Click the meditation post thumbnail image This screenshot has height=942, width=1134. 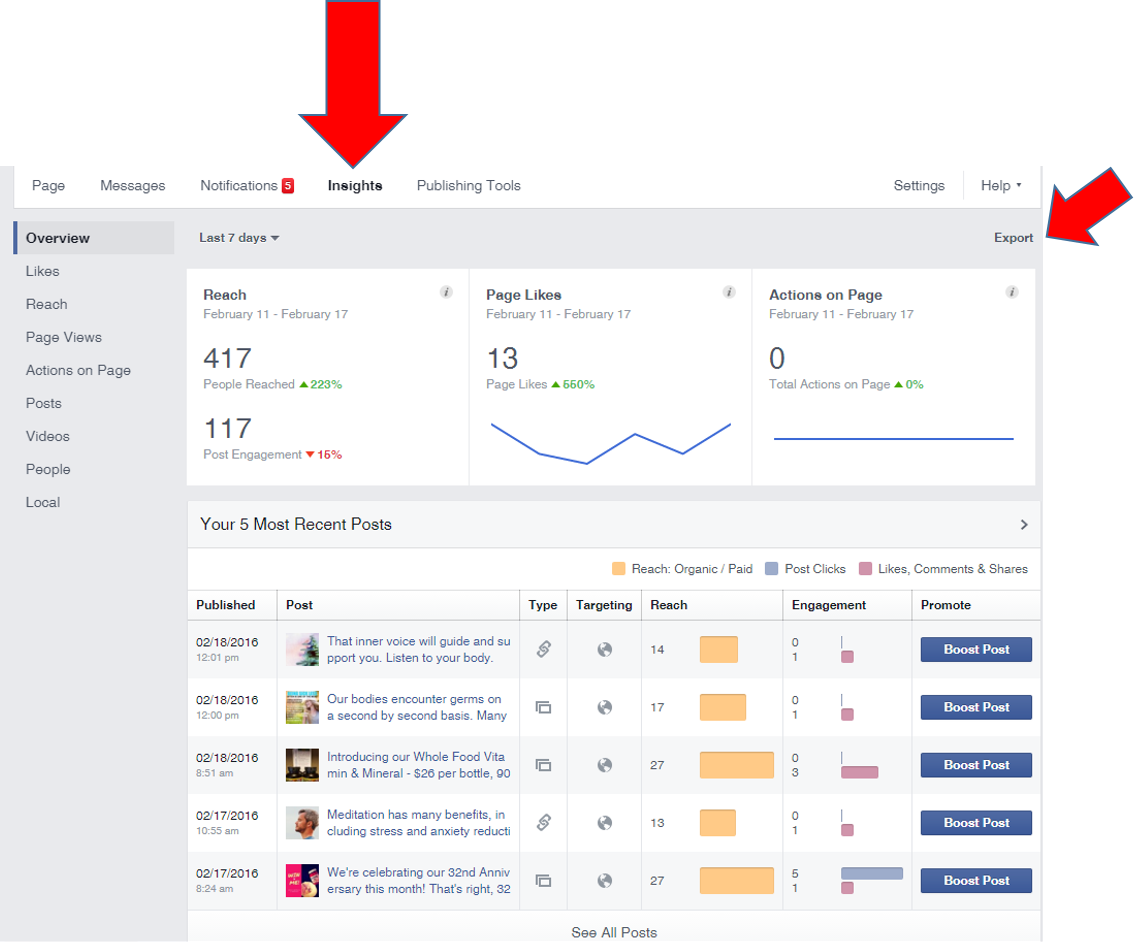(302, 822)
